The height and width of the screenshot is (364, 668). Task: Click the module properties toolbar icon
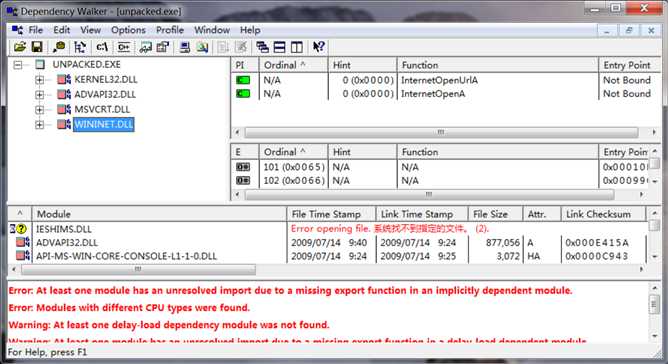(163, 47)
